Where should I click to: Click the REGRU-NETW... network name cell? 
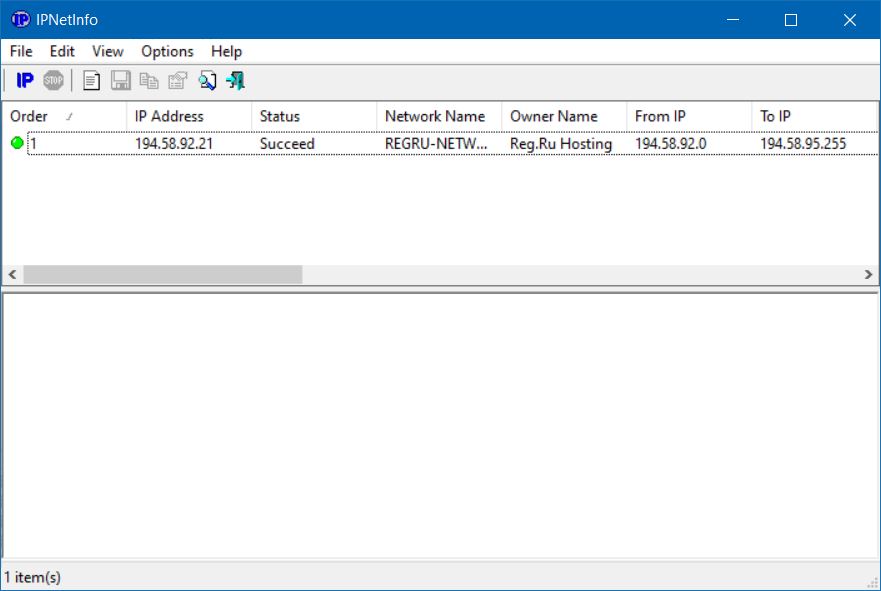point(435,144)
